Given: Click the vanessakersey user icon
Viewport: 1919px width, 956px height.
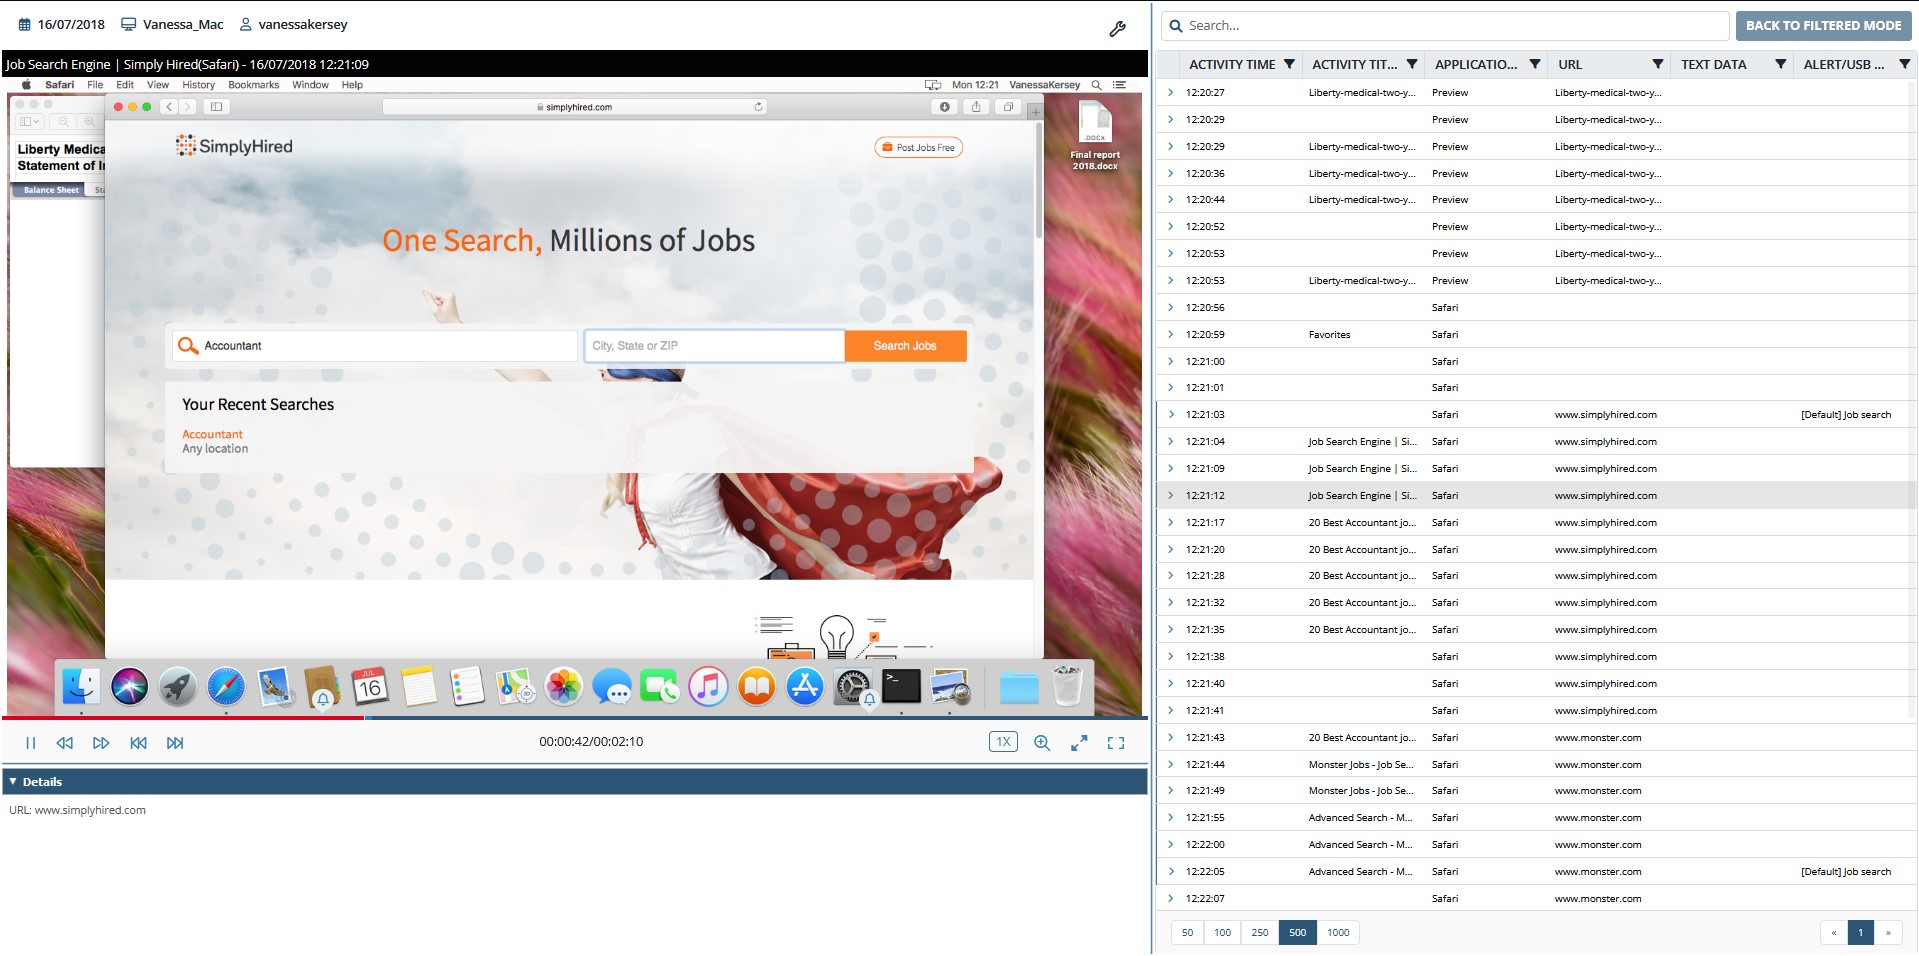Looking at the screenshot, I should [245, 24].
